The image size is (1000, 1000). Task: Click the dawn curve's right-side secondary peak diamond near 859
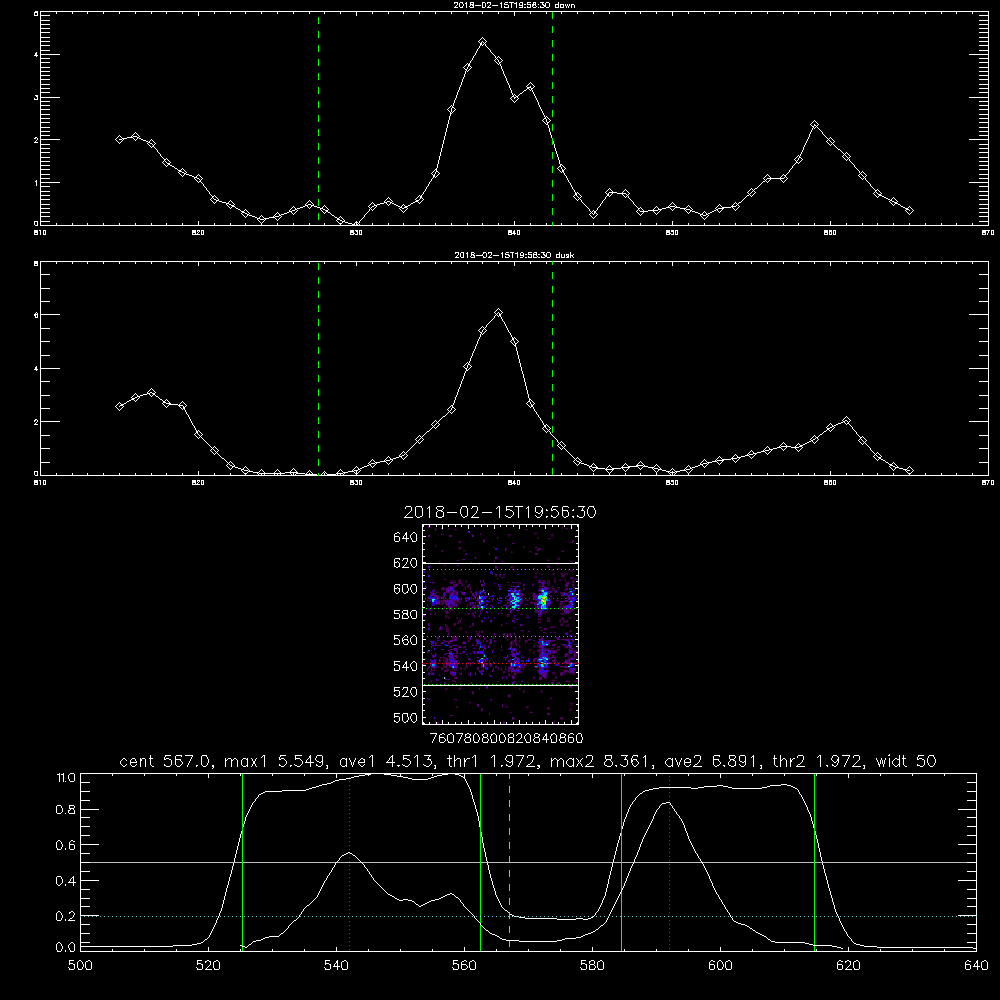click(814, 125)
